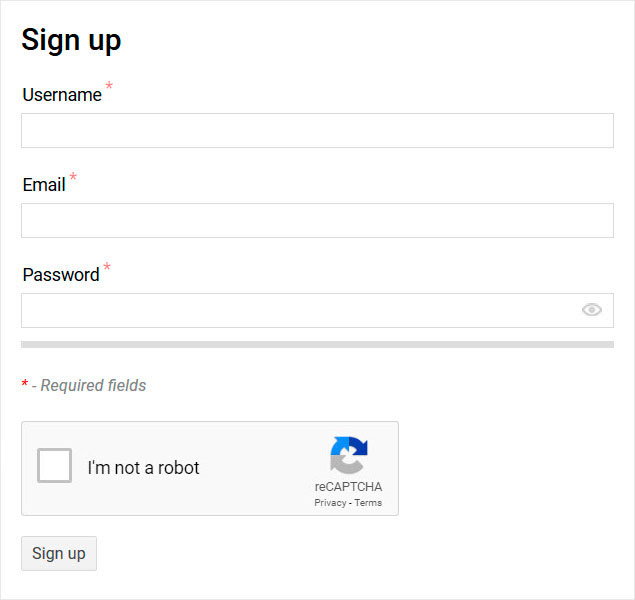Viewport: 635px width, 600px height.
Task: Click the Password field label
Action: click(x=61, y=275)
